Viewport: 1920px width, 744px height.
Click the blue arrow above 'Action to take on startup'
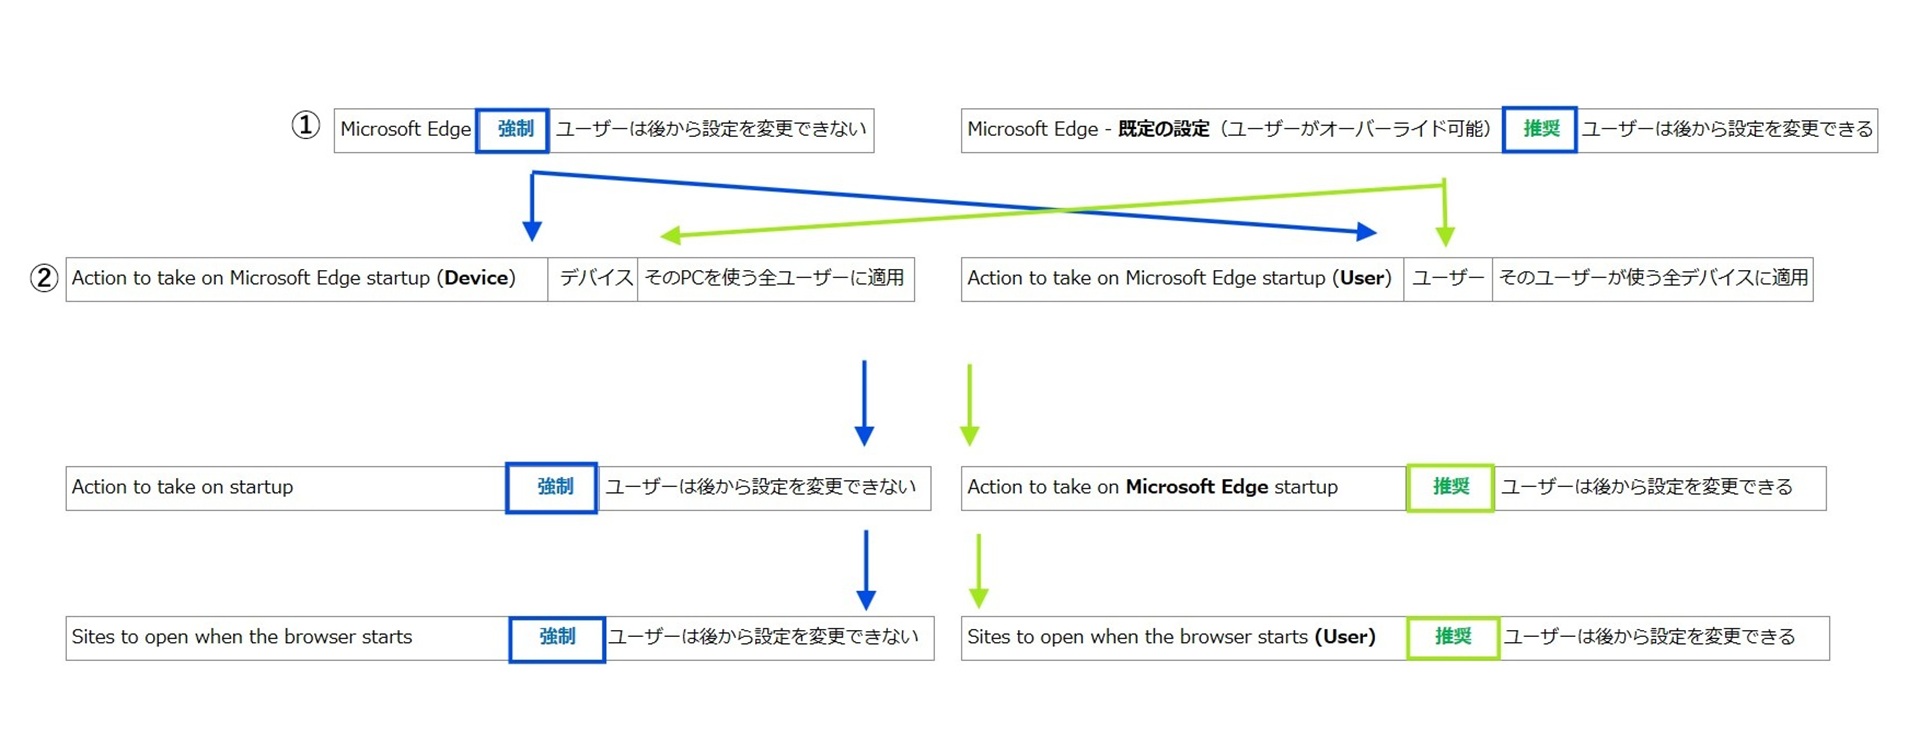point(864,403)
